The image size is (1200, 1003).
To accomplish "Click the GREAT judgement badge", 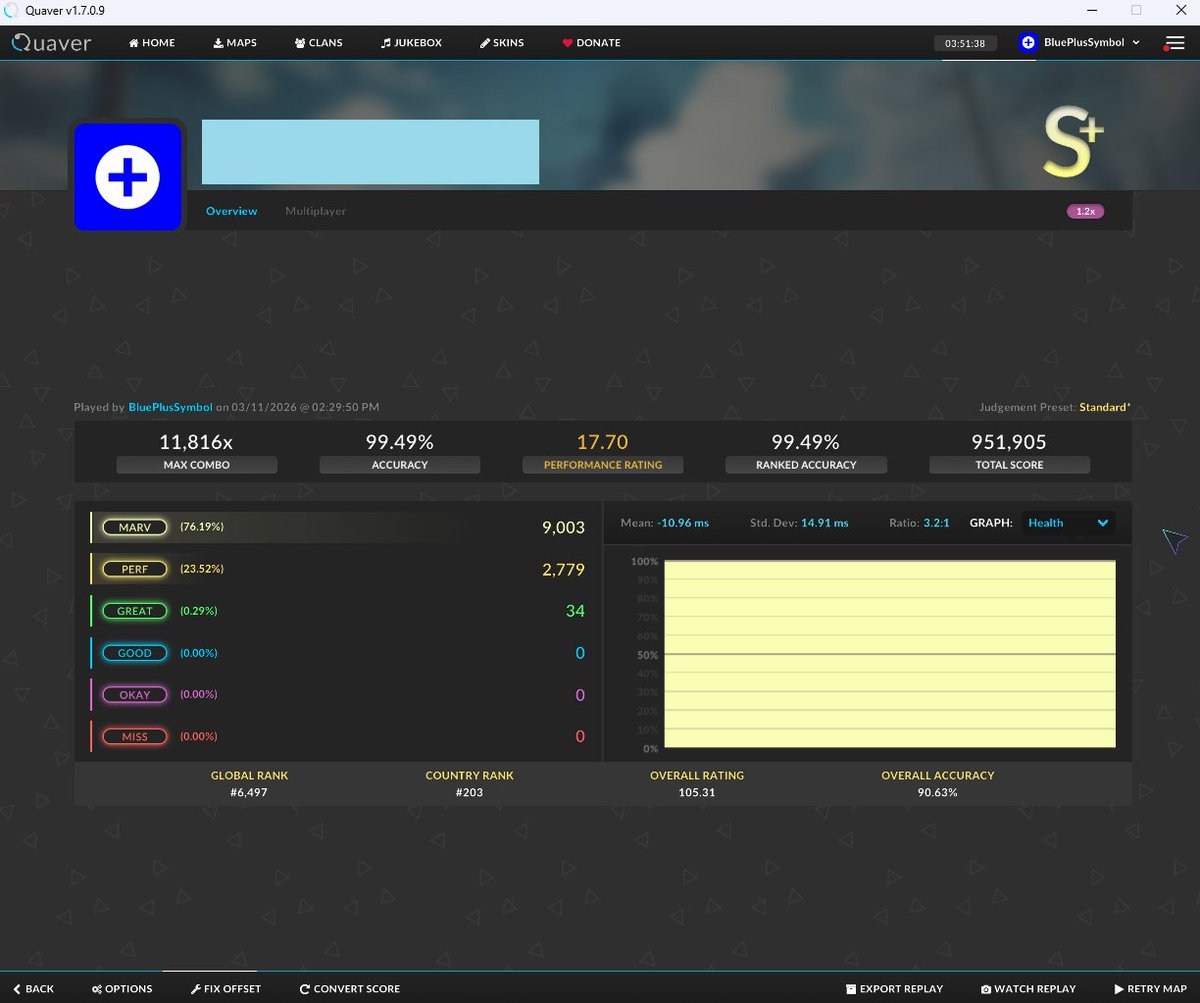I will click(x=135, y=611).
